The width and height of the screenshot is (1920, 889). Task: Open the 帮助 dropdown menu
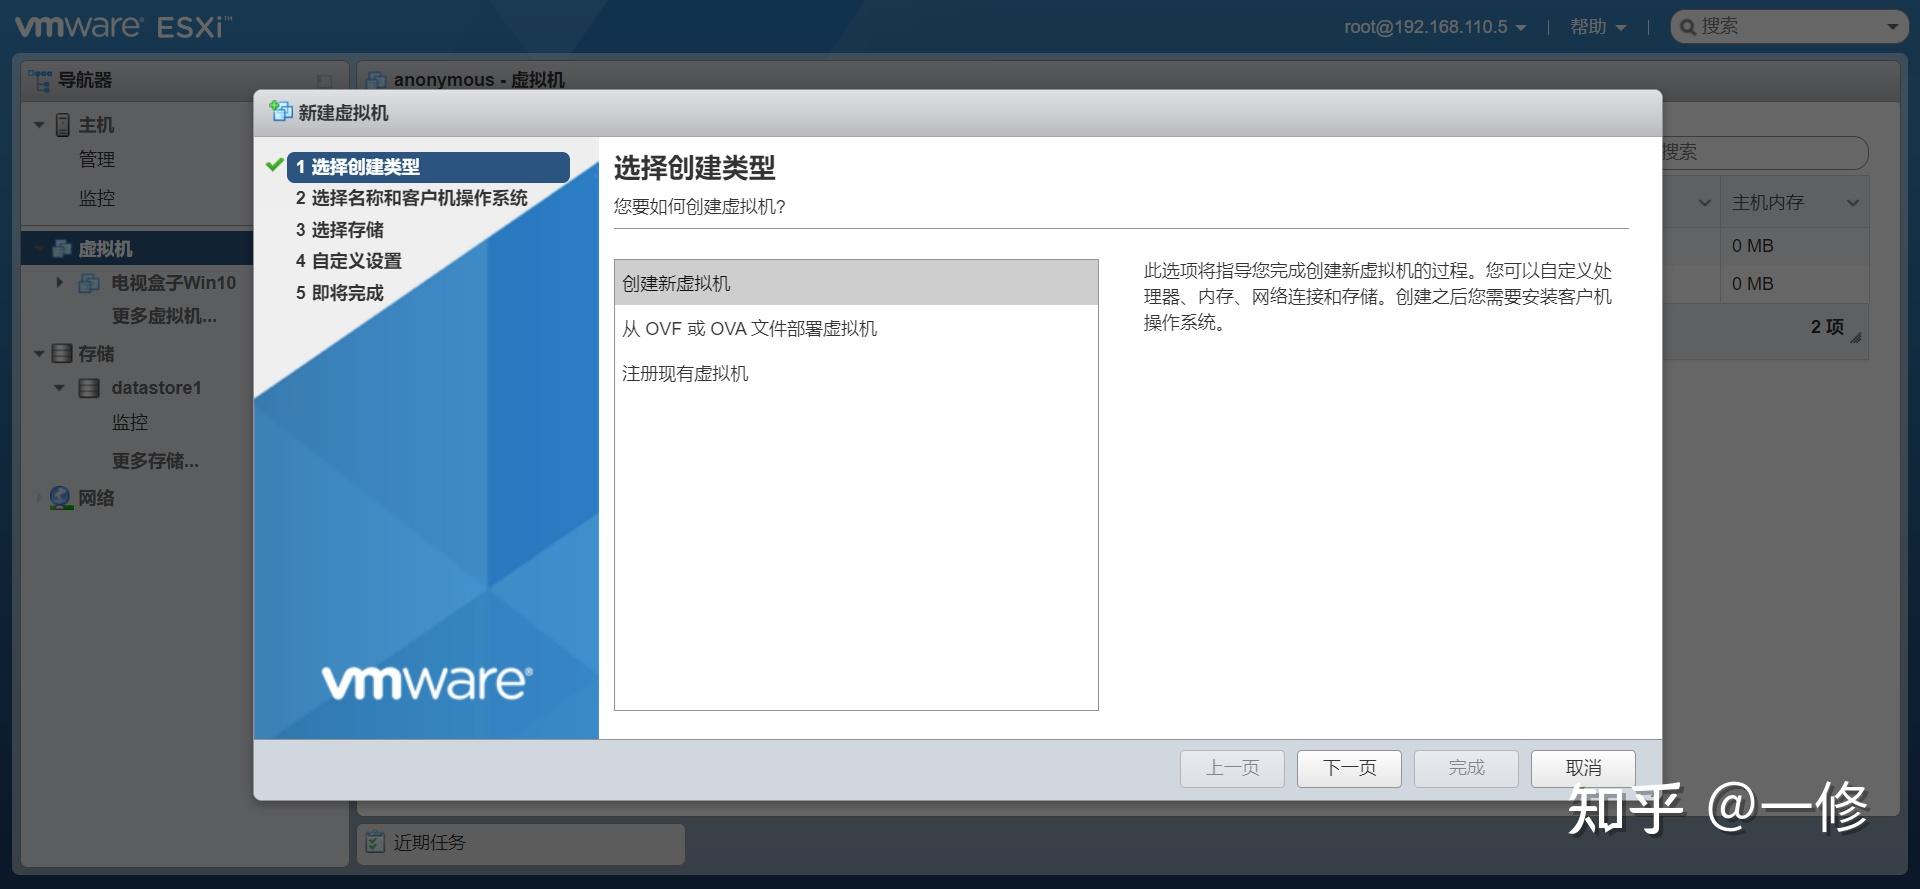coord(1598,27)
